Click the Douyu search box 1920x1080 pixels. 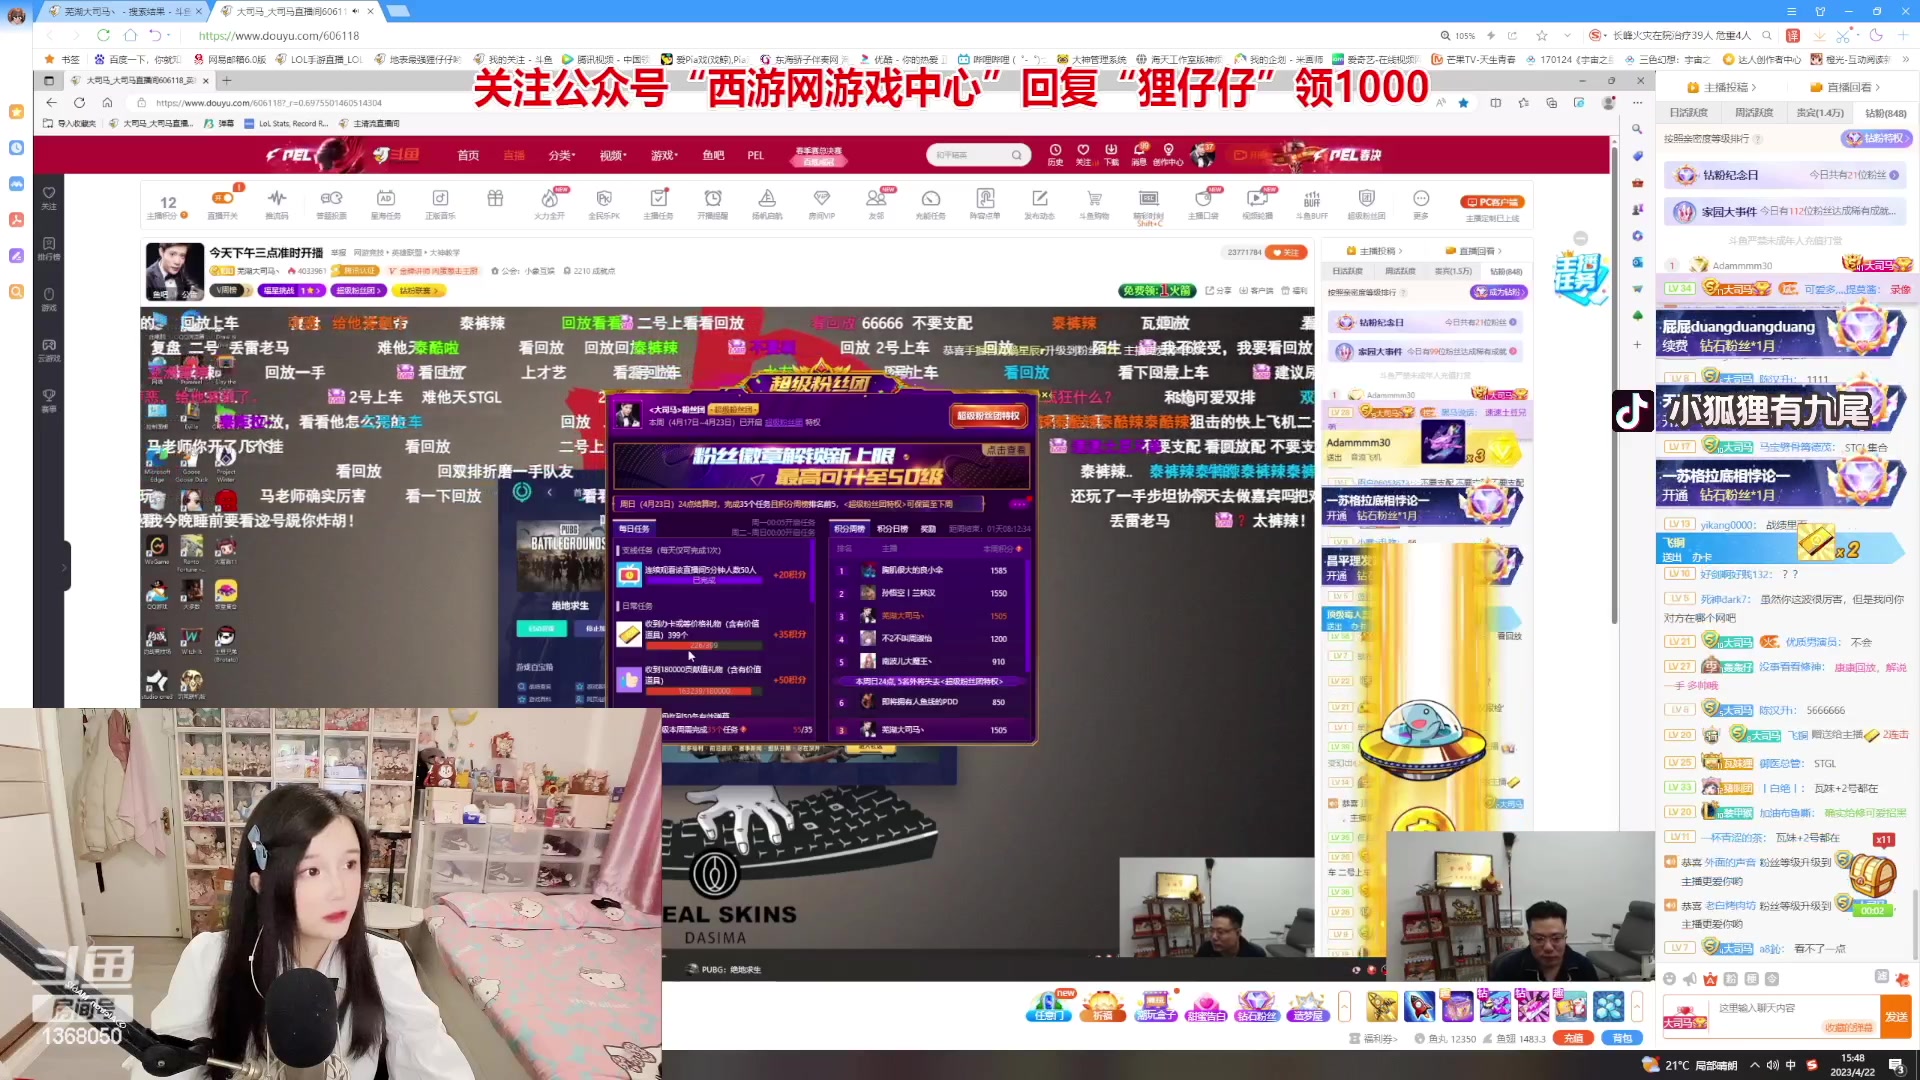[979, 155]
